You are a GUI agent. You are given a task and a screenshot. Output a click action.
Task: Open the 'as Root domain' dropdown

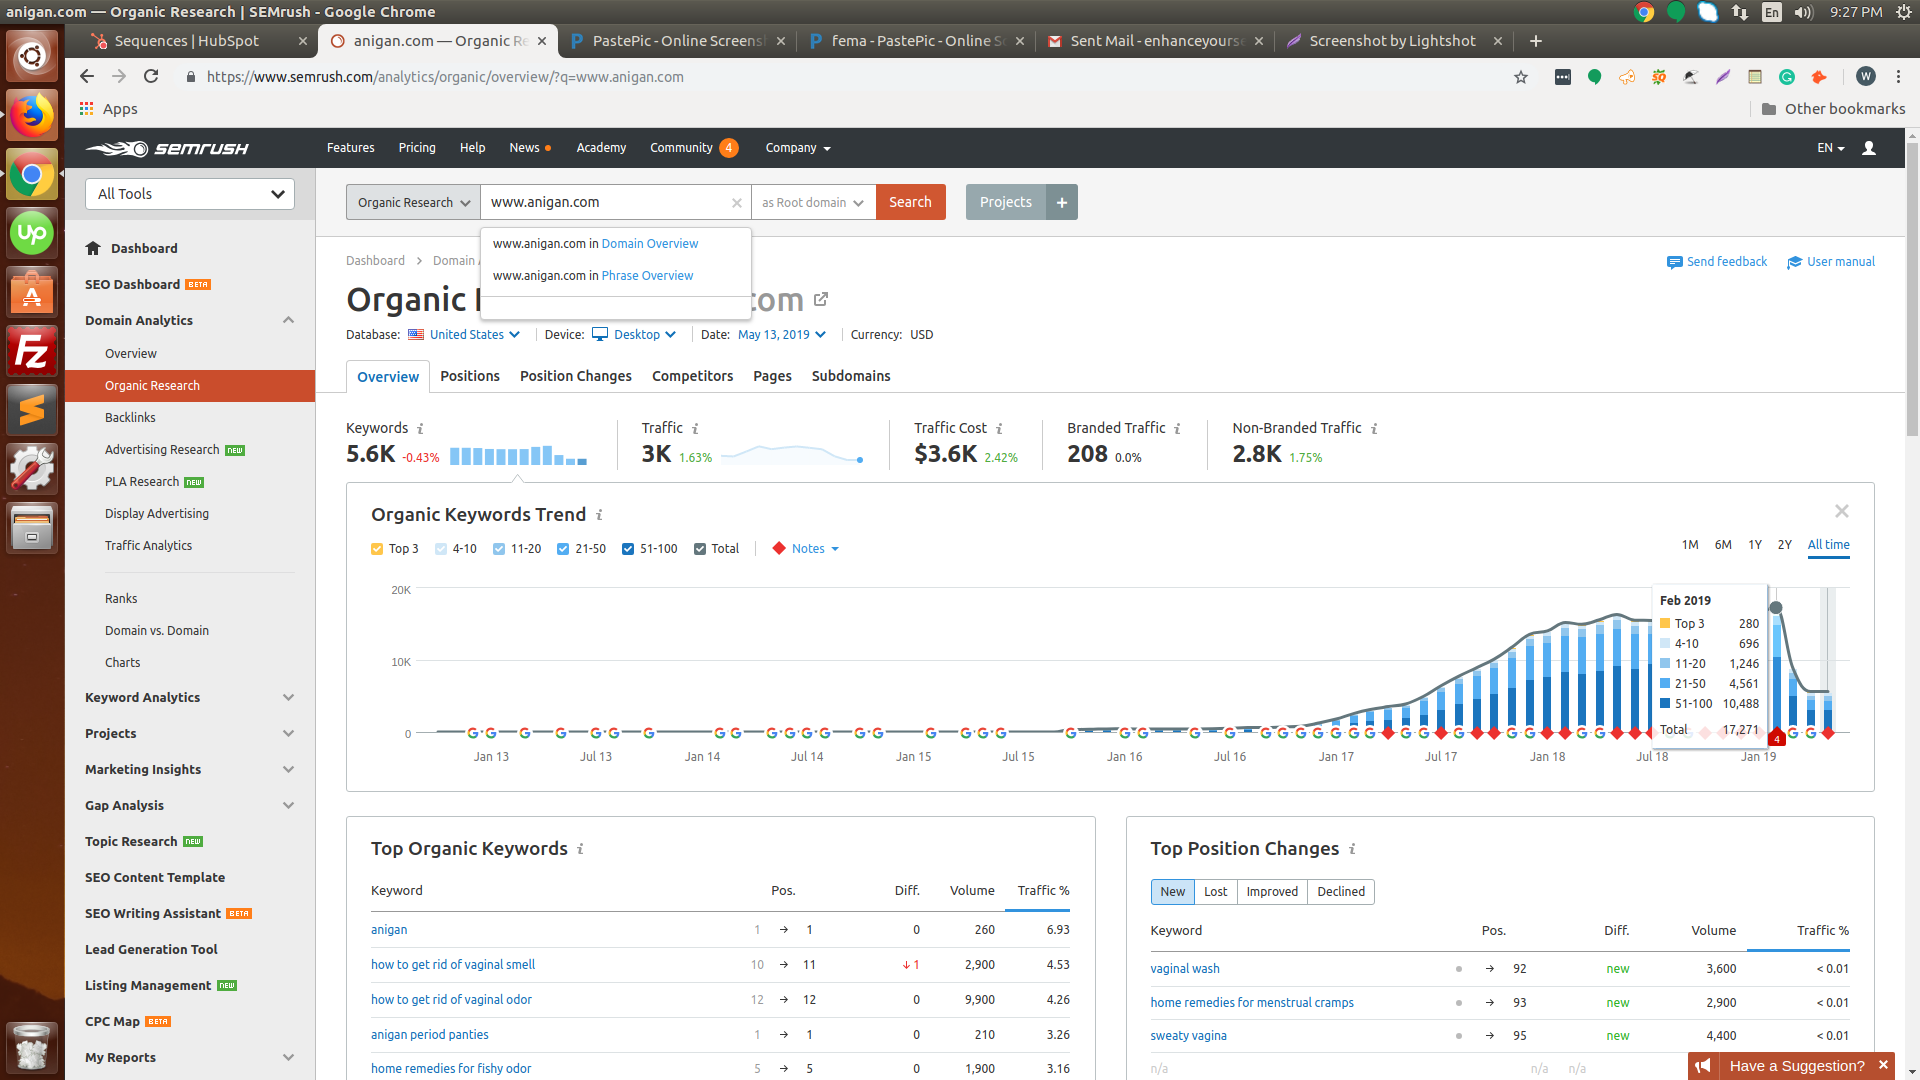[813, 202]
